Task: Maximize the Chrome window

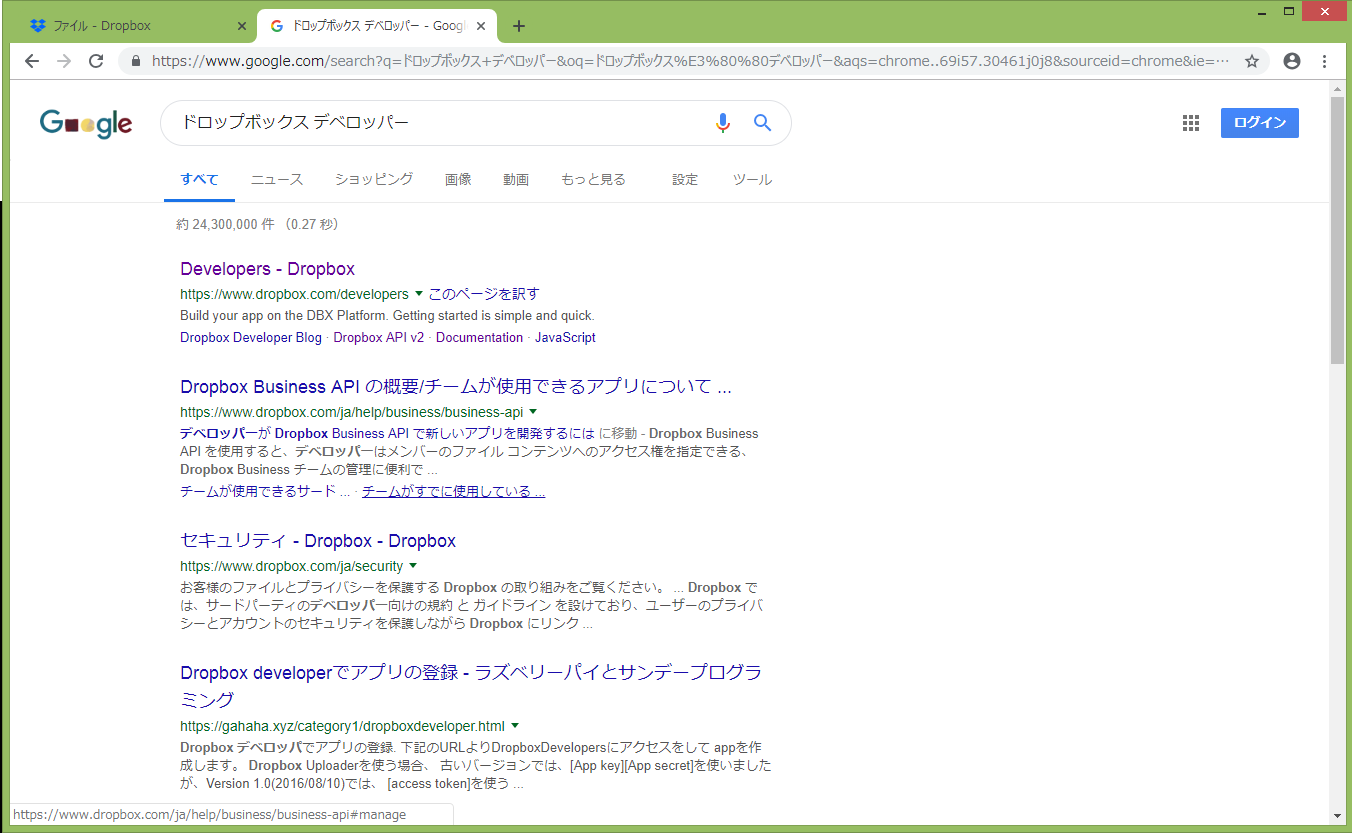Action: pyautogui.click(x=1288, y=10)
